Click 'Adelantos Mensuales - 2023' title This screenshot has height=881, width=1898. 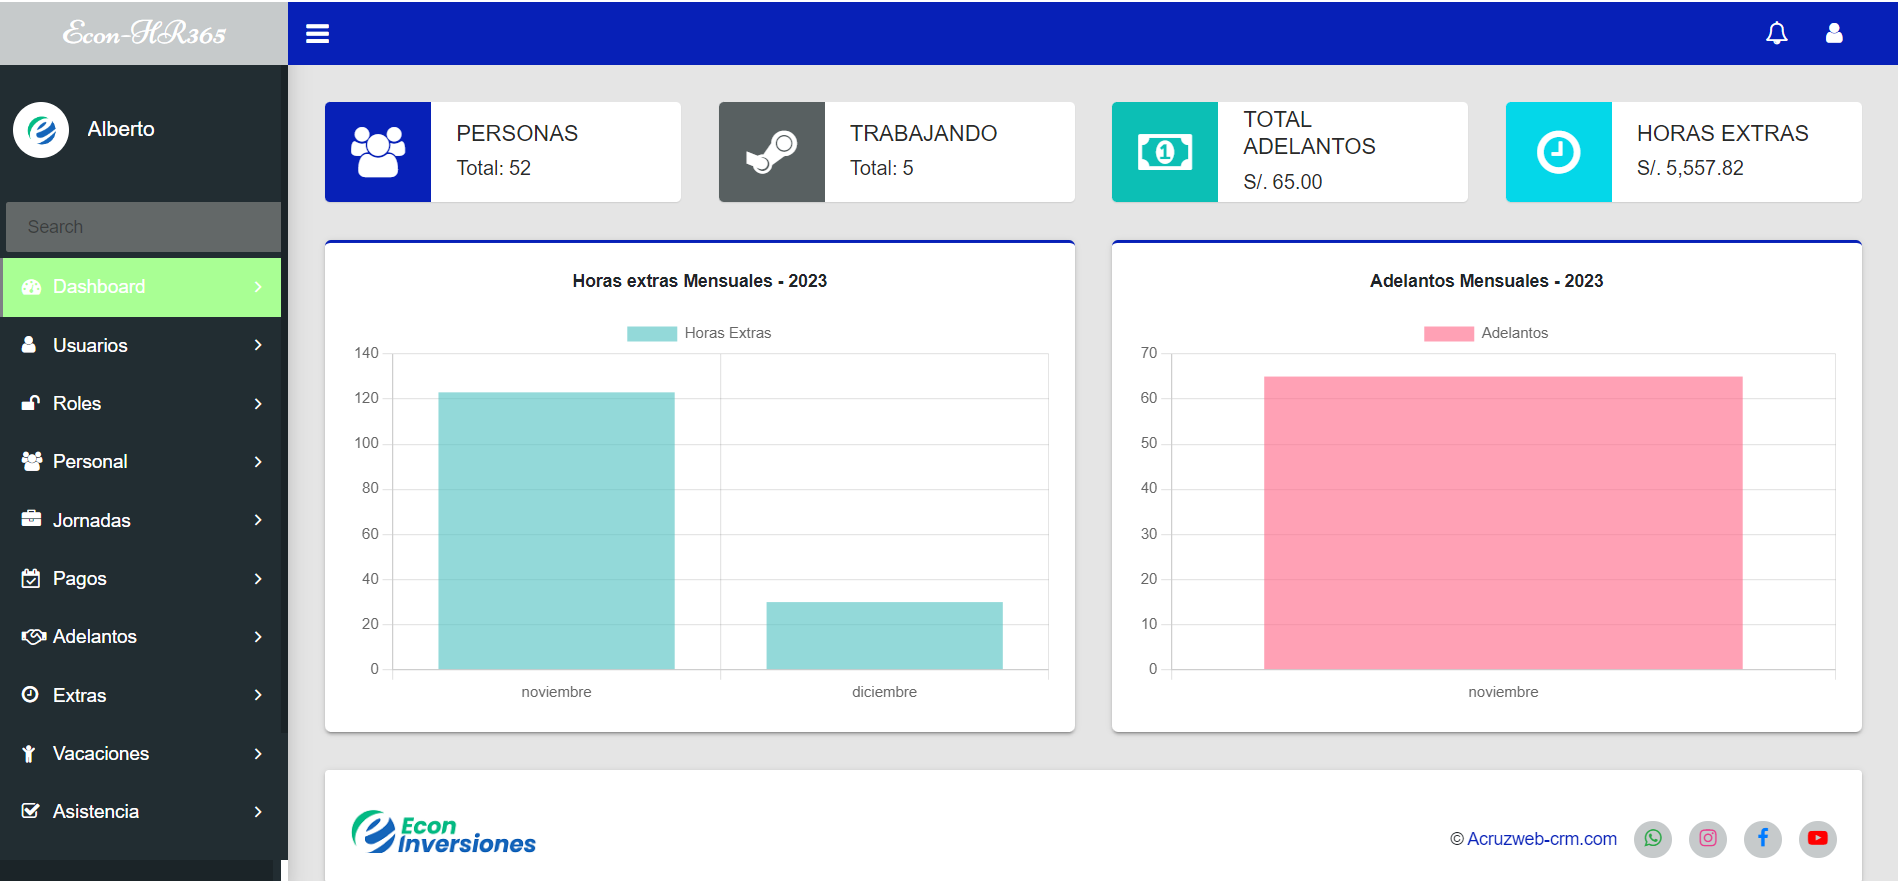pyautogui.click(x=1487, y=281)
